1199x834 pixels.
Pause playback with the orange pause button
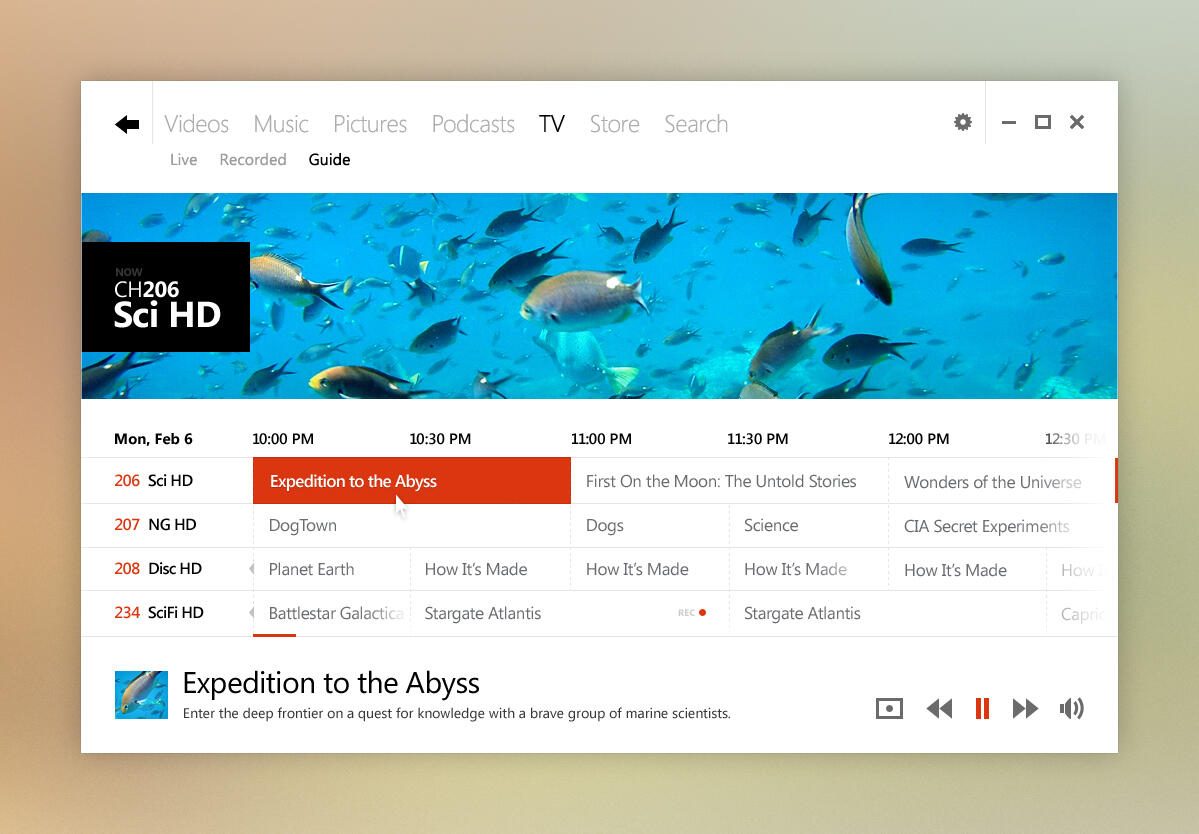point(982,709)
